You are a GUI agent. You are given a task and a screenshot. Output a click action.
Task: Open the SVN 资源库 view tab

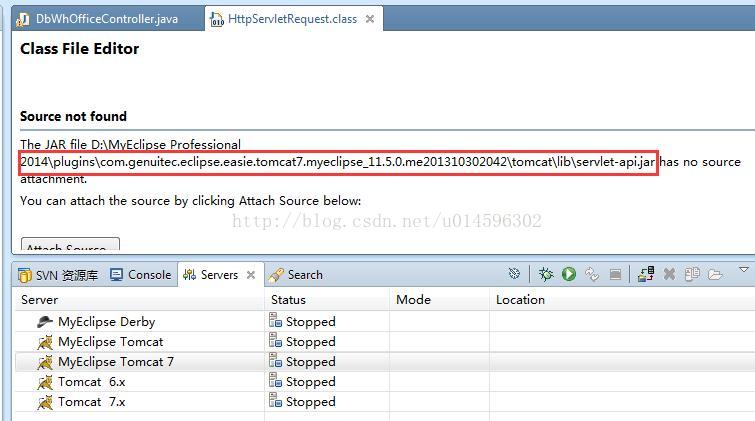(58, 275)
